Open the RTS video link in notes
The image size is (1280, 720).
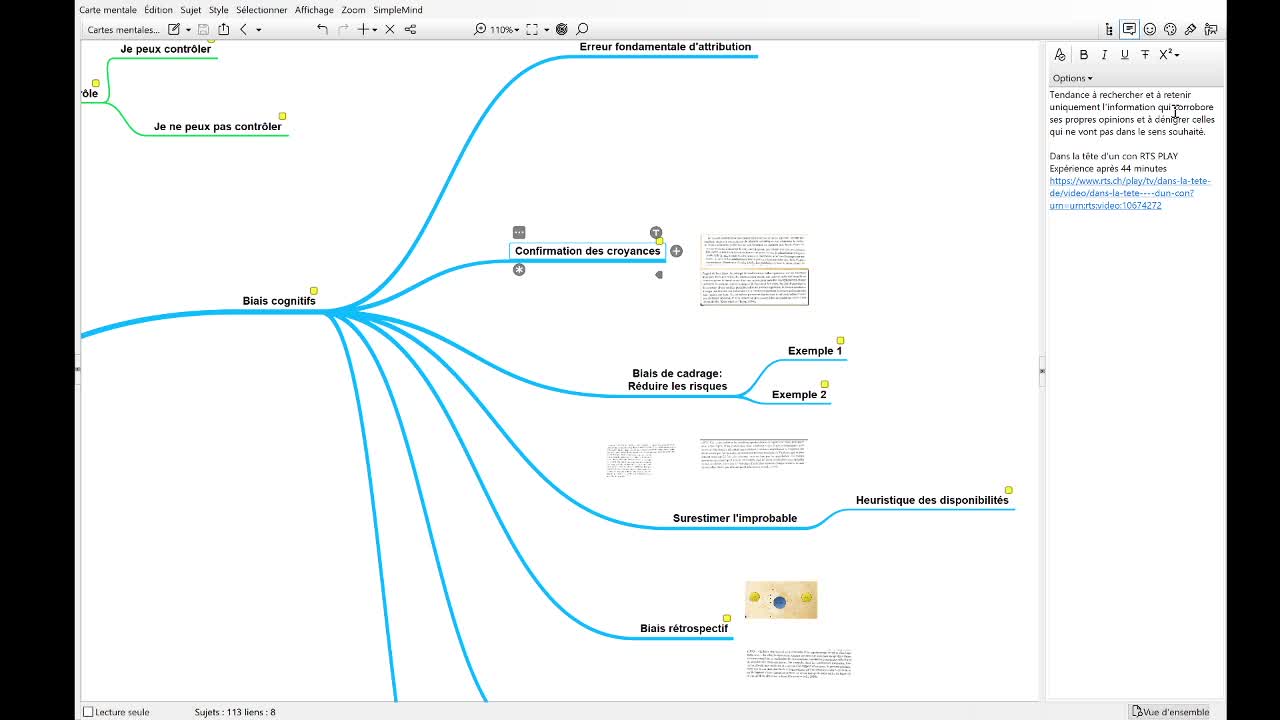(1129, 193)
